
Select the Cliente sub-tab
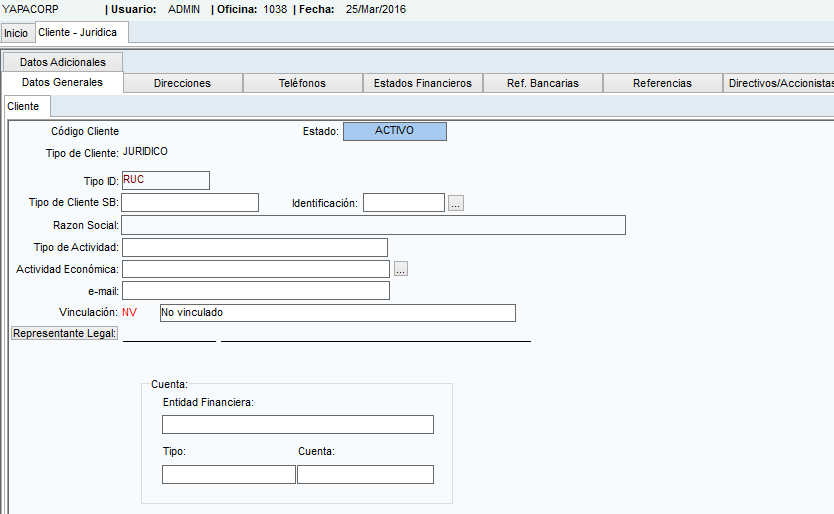coord(27,106)
